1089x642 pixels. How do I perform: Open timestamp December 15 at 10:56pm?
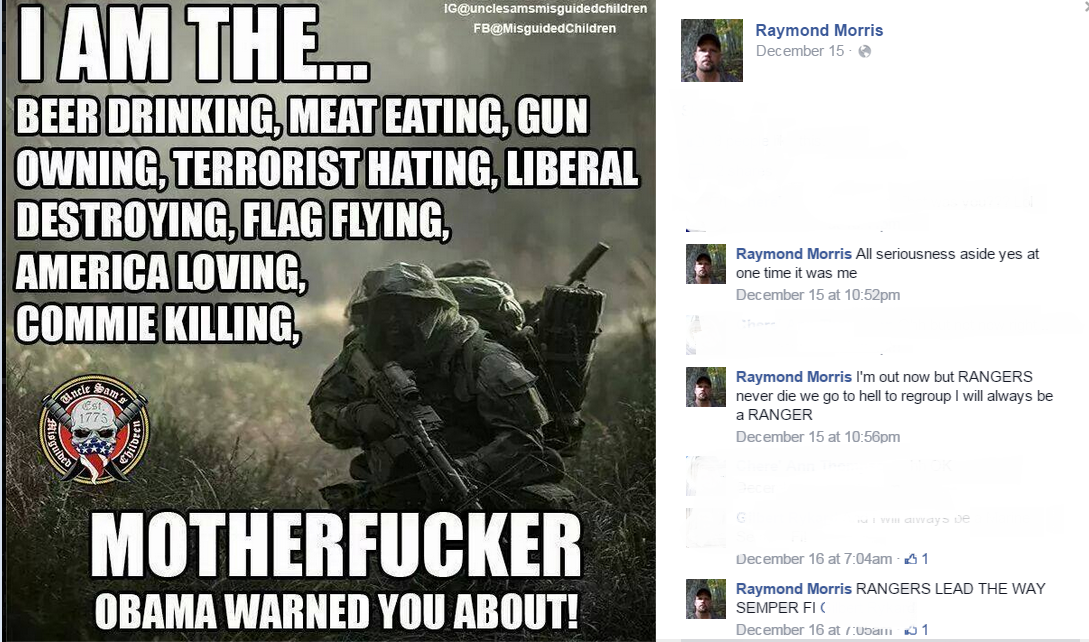pyautogui.click(x=817, y=437)
